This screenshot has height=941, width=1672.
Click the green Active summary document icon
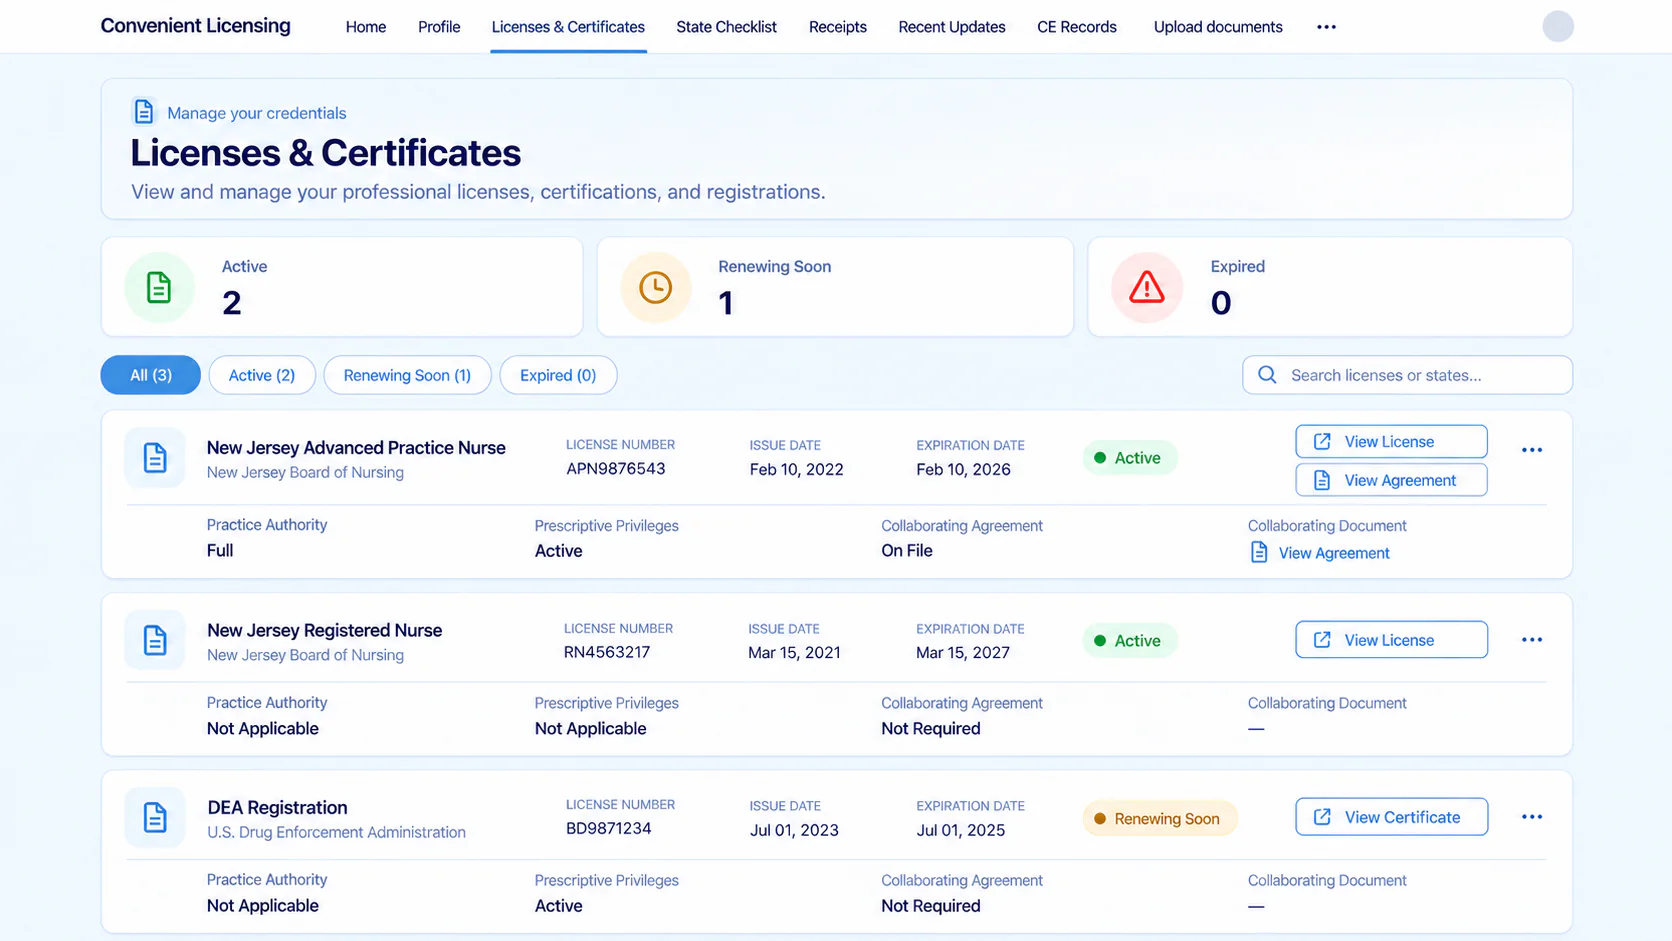[159, 288]
